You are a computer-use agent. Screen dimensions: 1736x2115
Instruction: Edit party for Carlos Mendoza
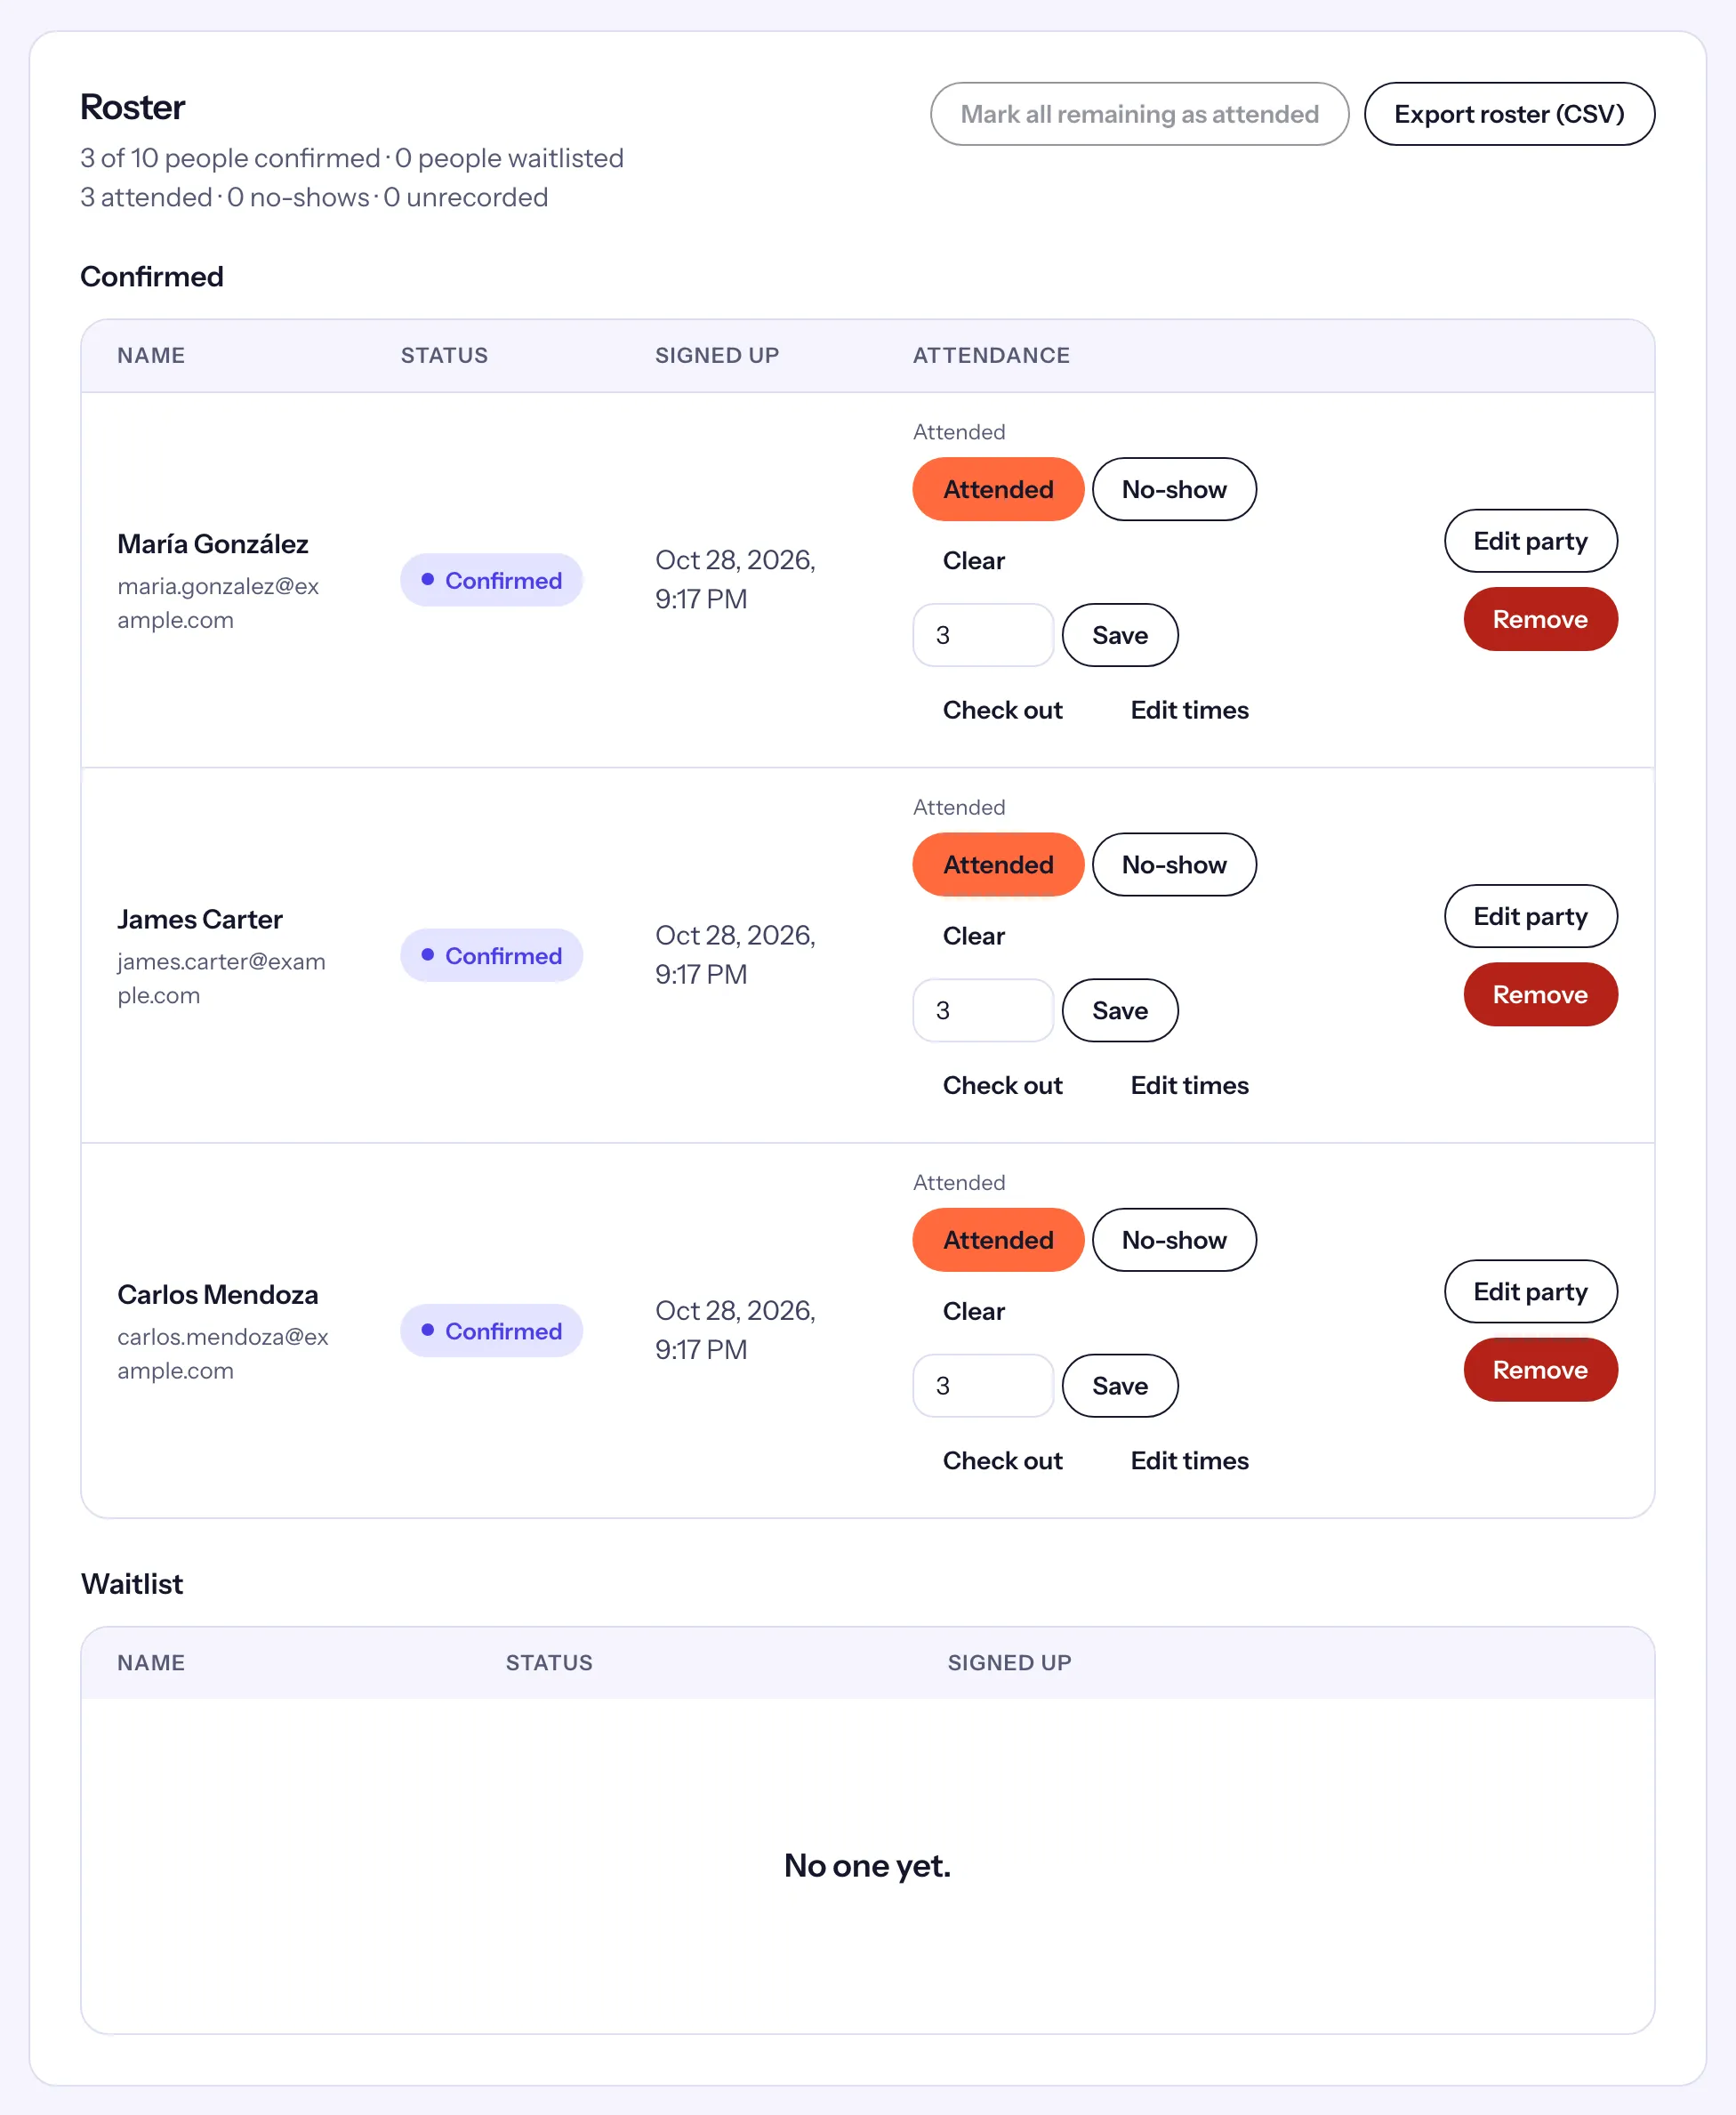pyautogui.click(x=1530, y=1291)
